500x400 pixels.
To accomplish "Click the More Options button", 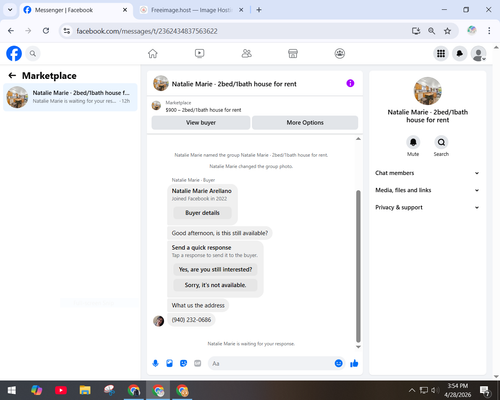I will 305,123.
